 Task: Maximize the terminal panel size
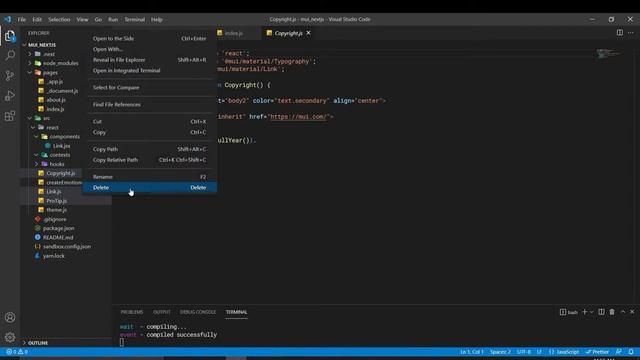pos(623,312)
